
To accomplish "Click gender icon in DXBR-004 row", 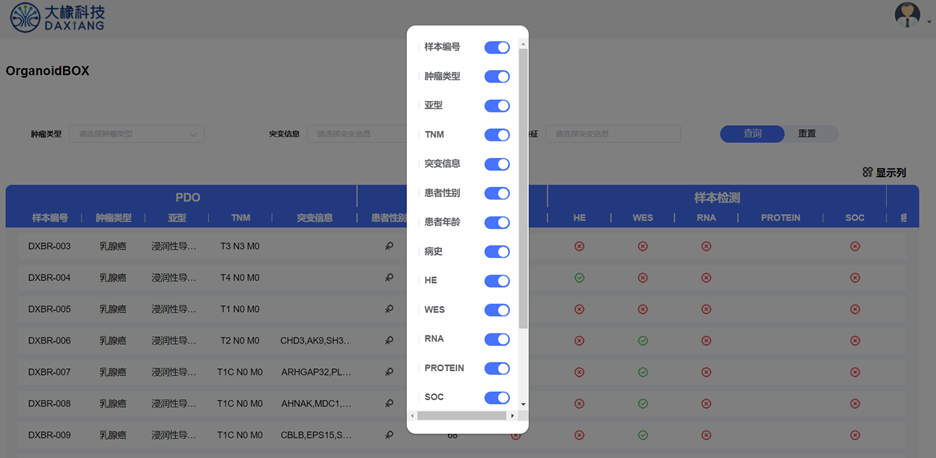I will (x=389, y=278).
